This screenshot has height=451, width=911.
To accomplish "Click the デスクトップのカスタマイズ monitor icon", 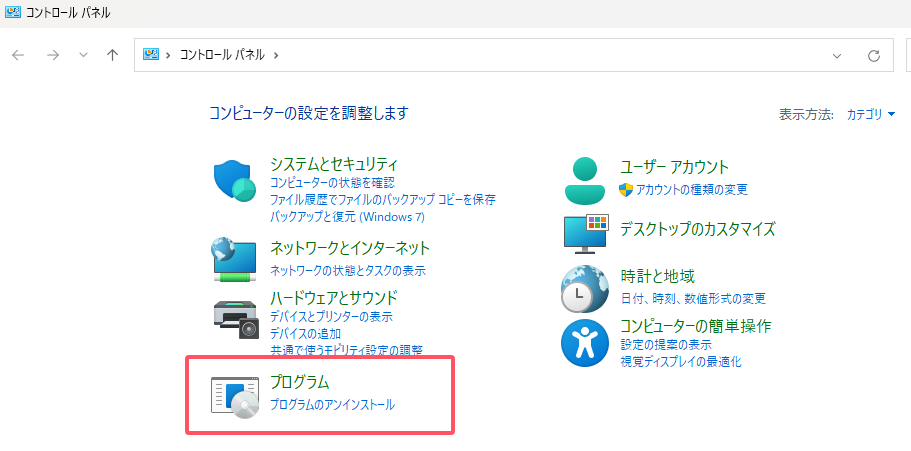I will click(586, 234).
